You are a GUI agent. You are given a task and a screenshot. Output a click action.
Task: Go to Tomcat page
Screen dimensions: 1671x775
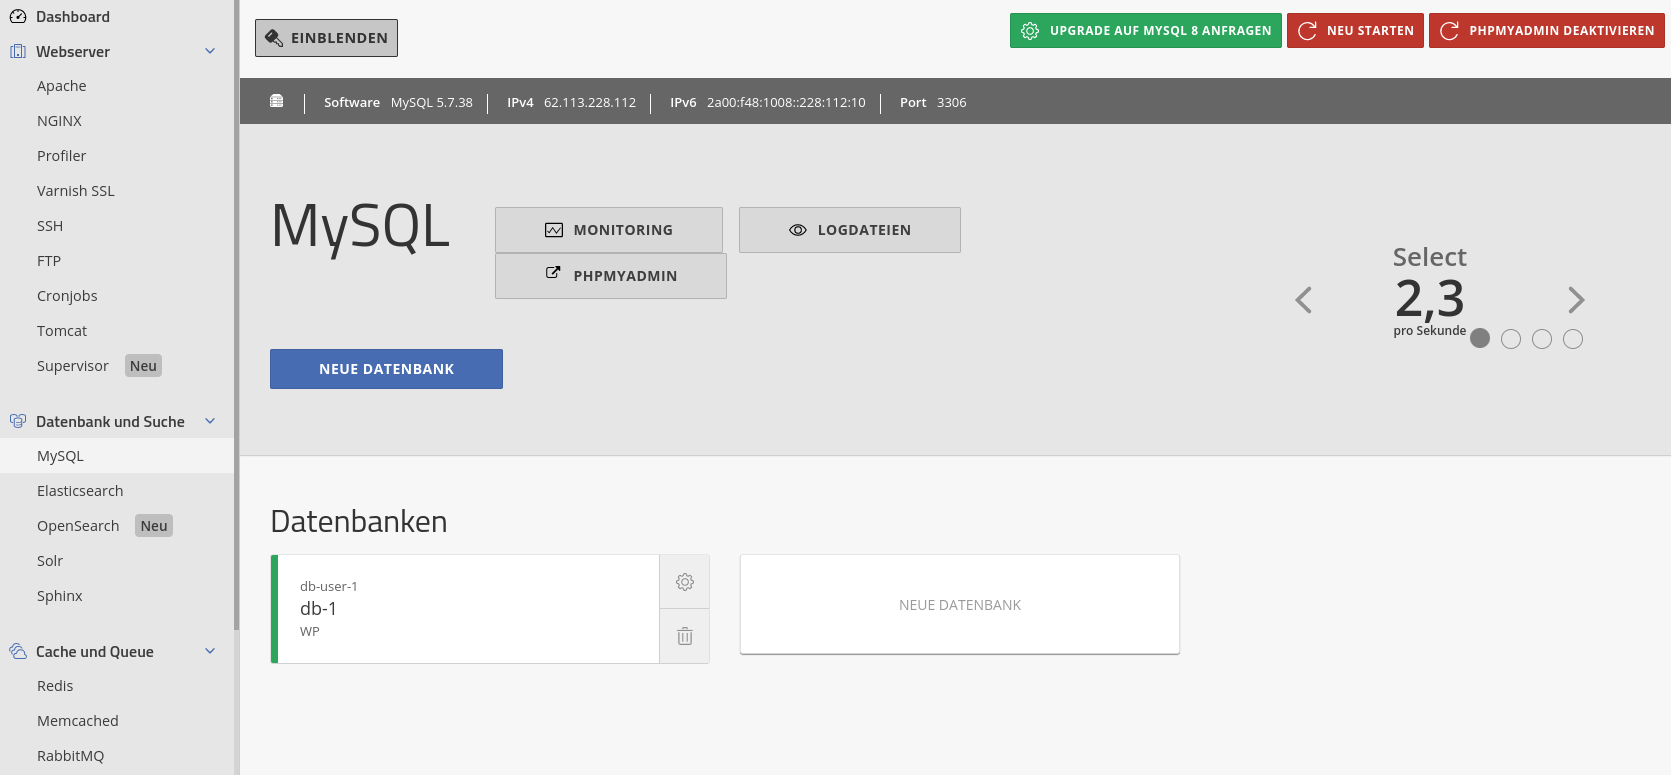[x=62, y=331]
